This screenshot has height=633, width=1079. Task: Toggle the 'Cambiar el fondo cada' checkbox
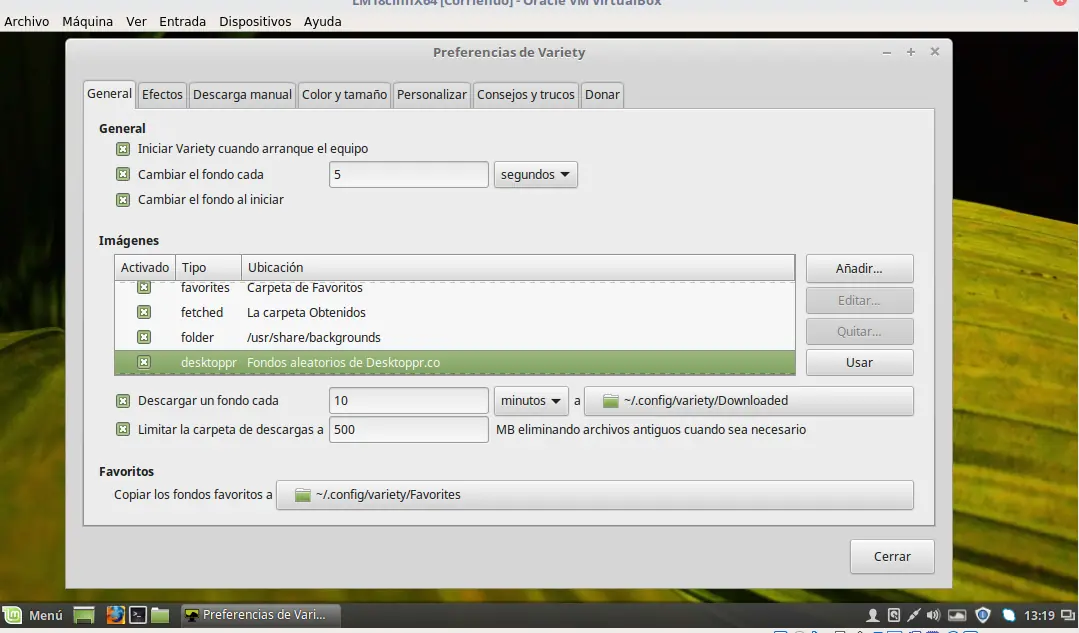click(122, 174)
